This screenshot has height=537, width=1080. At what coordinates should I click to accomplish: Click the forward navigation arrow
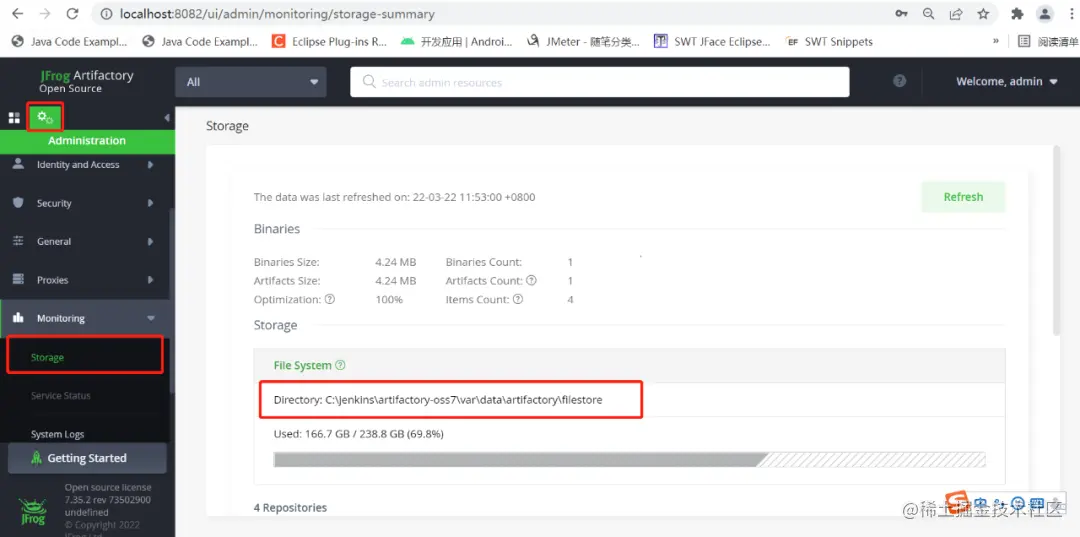(45, 14)
